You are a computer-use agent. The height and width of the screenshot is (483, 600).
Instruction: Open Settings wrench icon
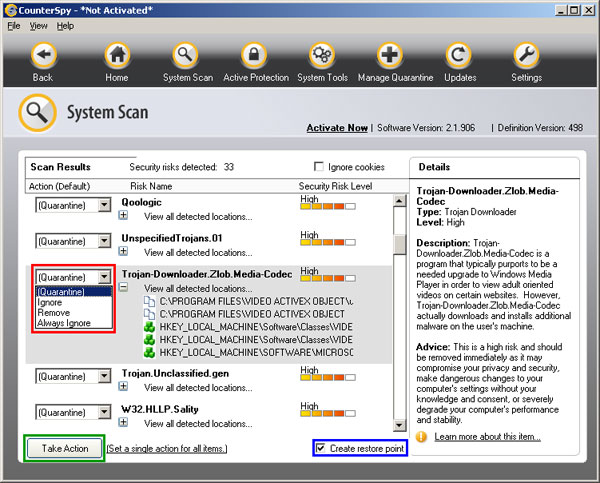tap(526, 55)
